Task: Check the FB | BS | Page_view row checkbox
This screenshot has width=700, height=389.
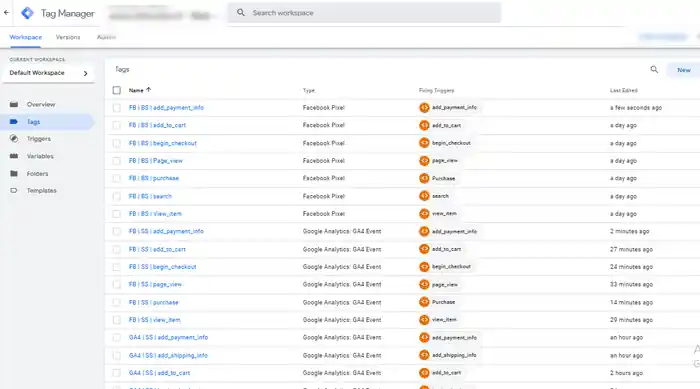Action: [x=117, y=160]
